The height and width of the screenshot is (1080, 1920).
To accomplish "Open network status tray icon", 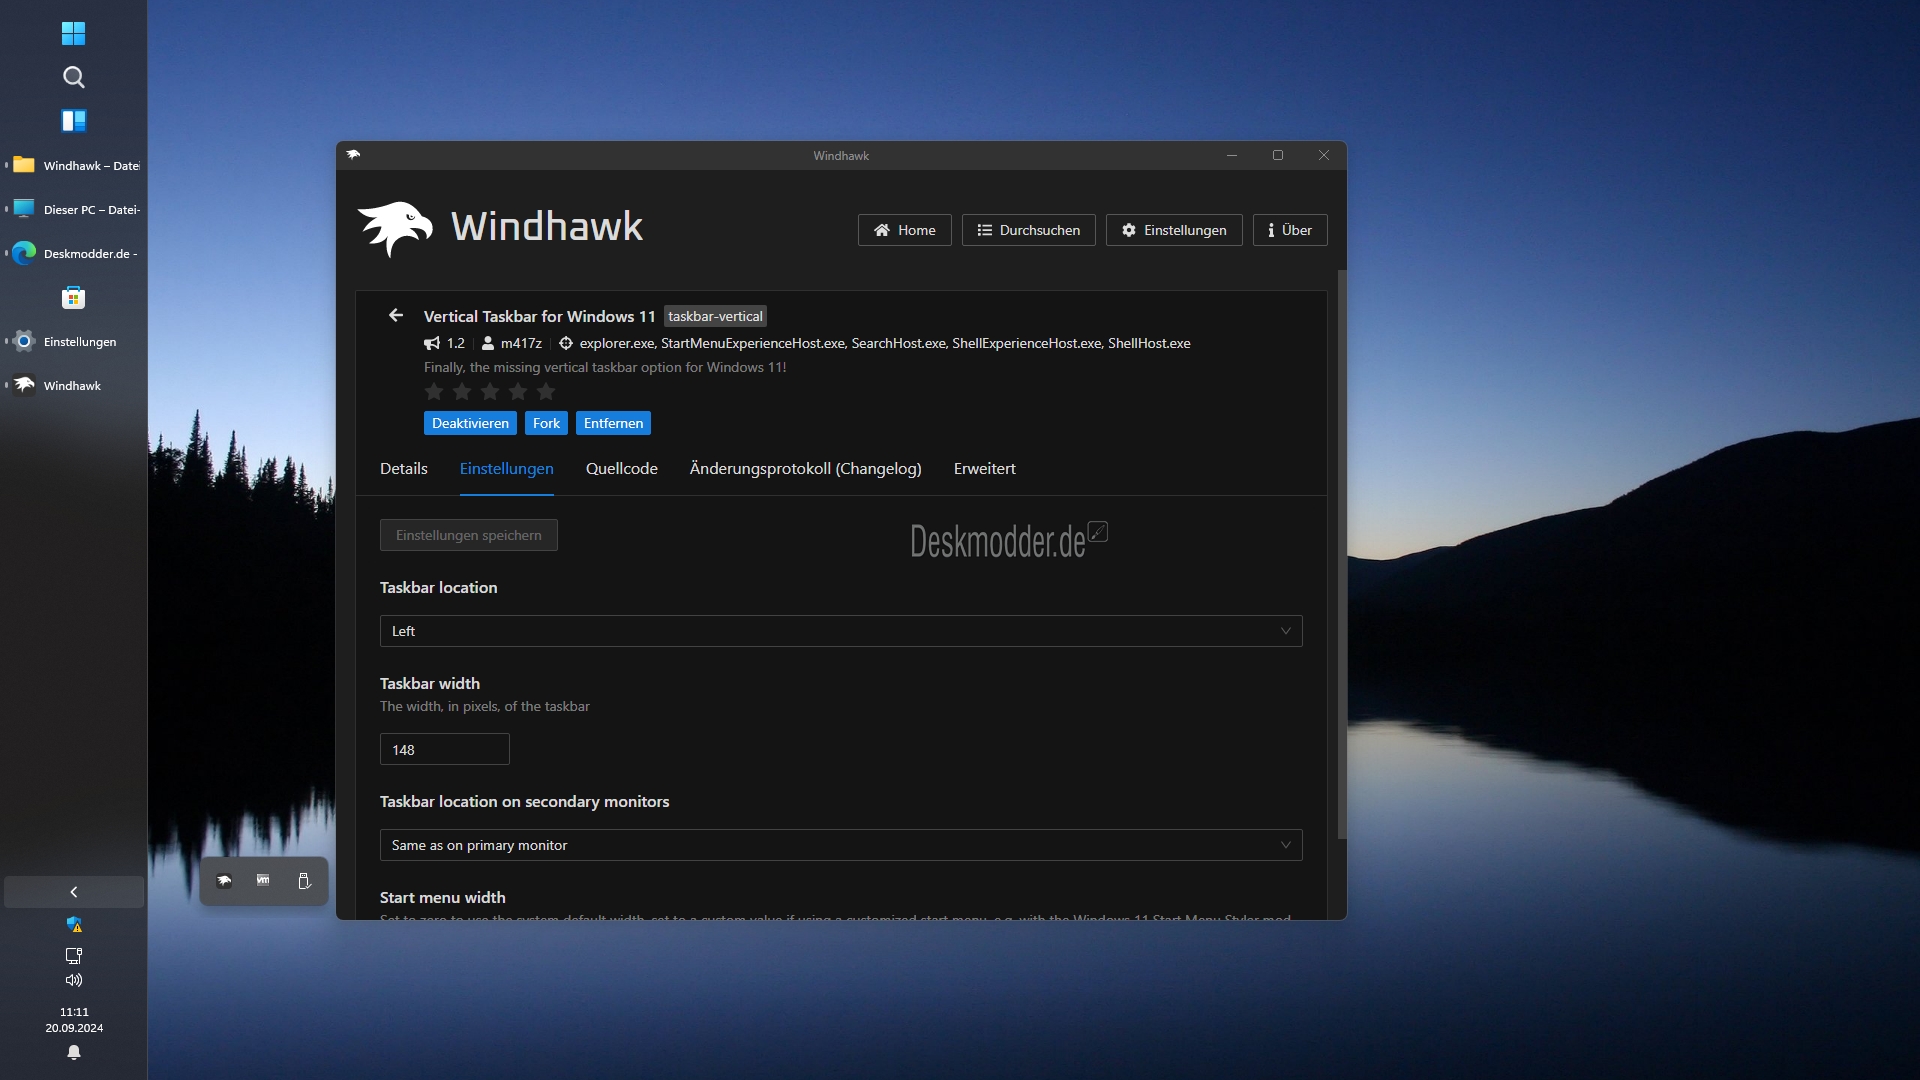I will coord(74,955).
